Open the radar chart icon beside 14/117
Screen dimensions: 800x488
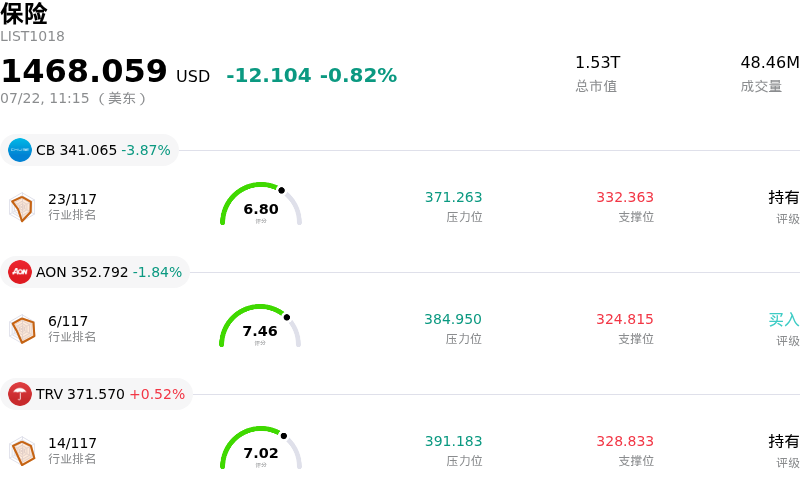[x=22, y=451]
